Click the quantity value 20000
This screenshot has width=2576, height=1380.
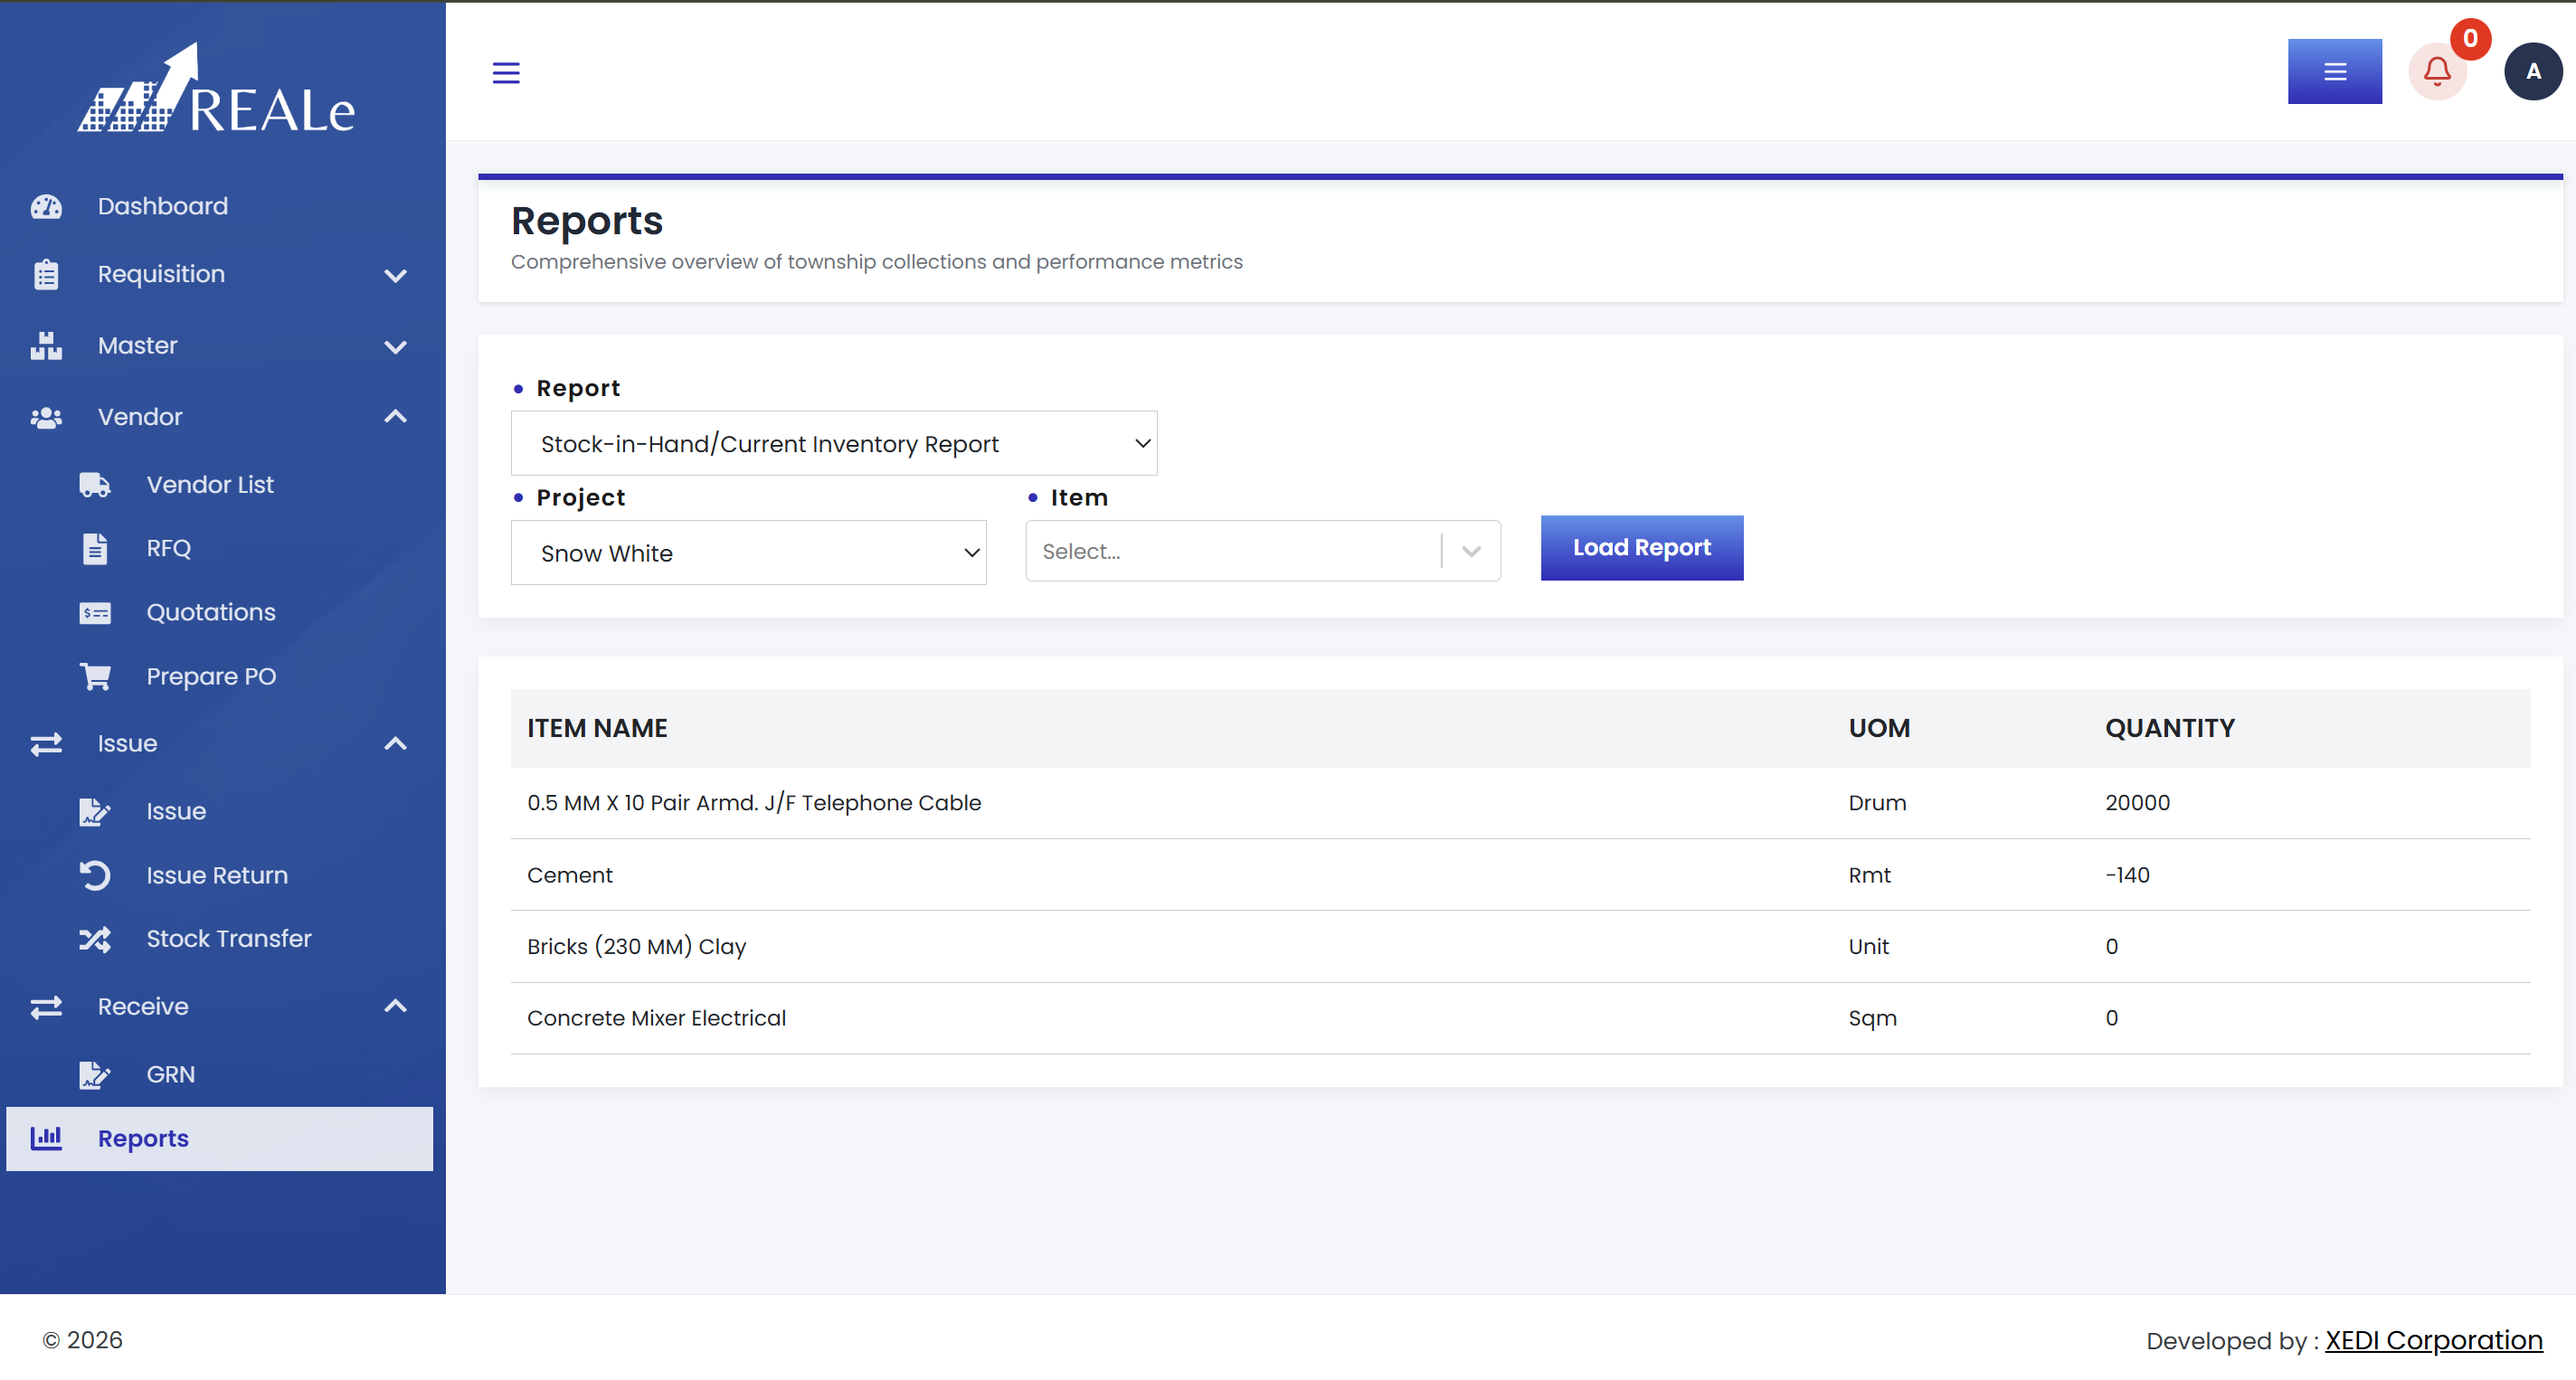coord(2137,803)
